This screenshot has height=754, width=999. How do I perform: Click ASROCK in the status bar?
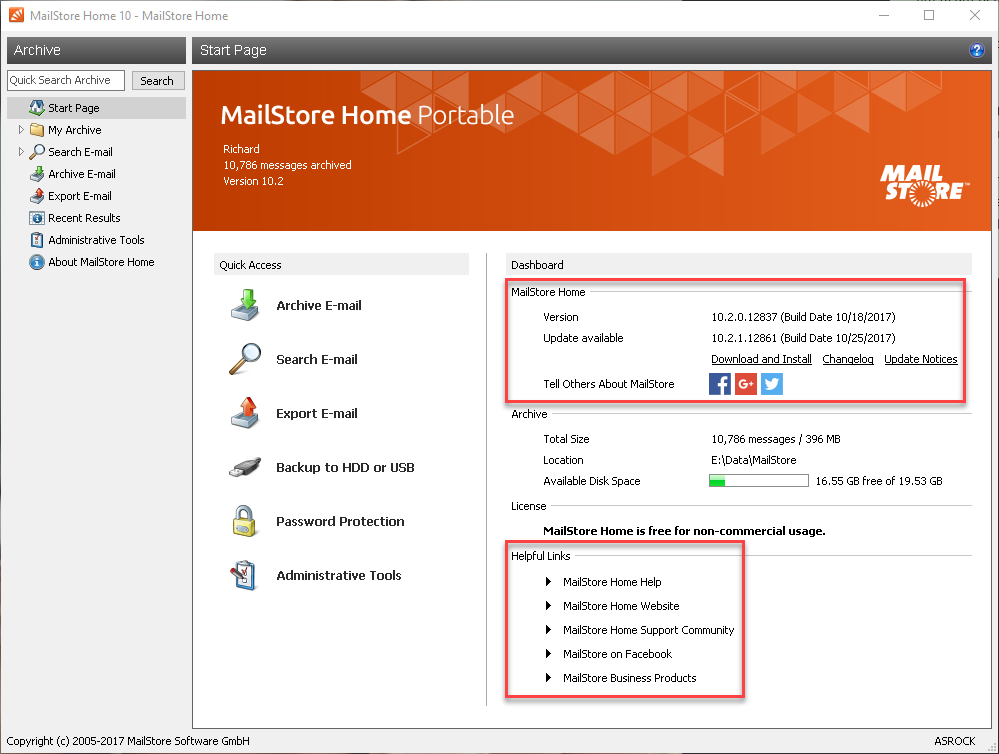pyautogui.click(x=954, y=741)
